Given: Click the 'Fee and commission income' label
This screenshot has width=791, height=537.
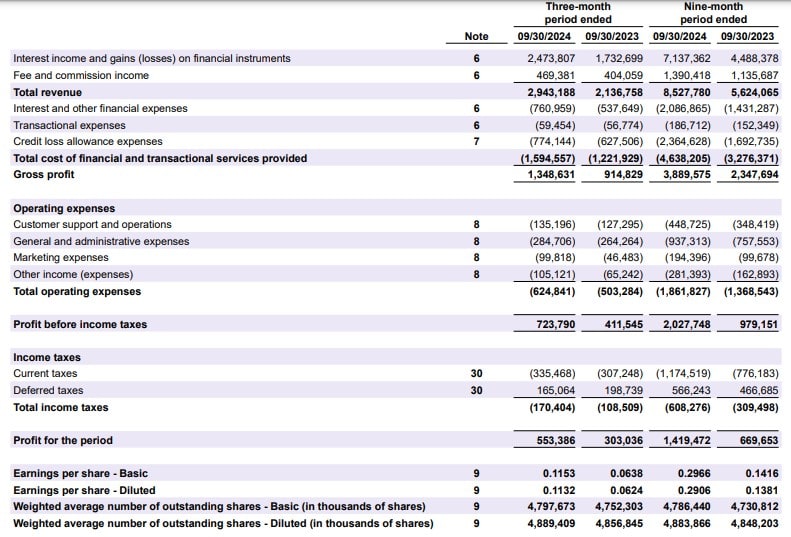Looking at the screenshot, I should click(x=81, y=76).
